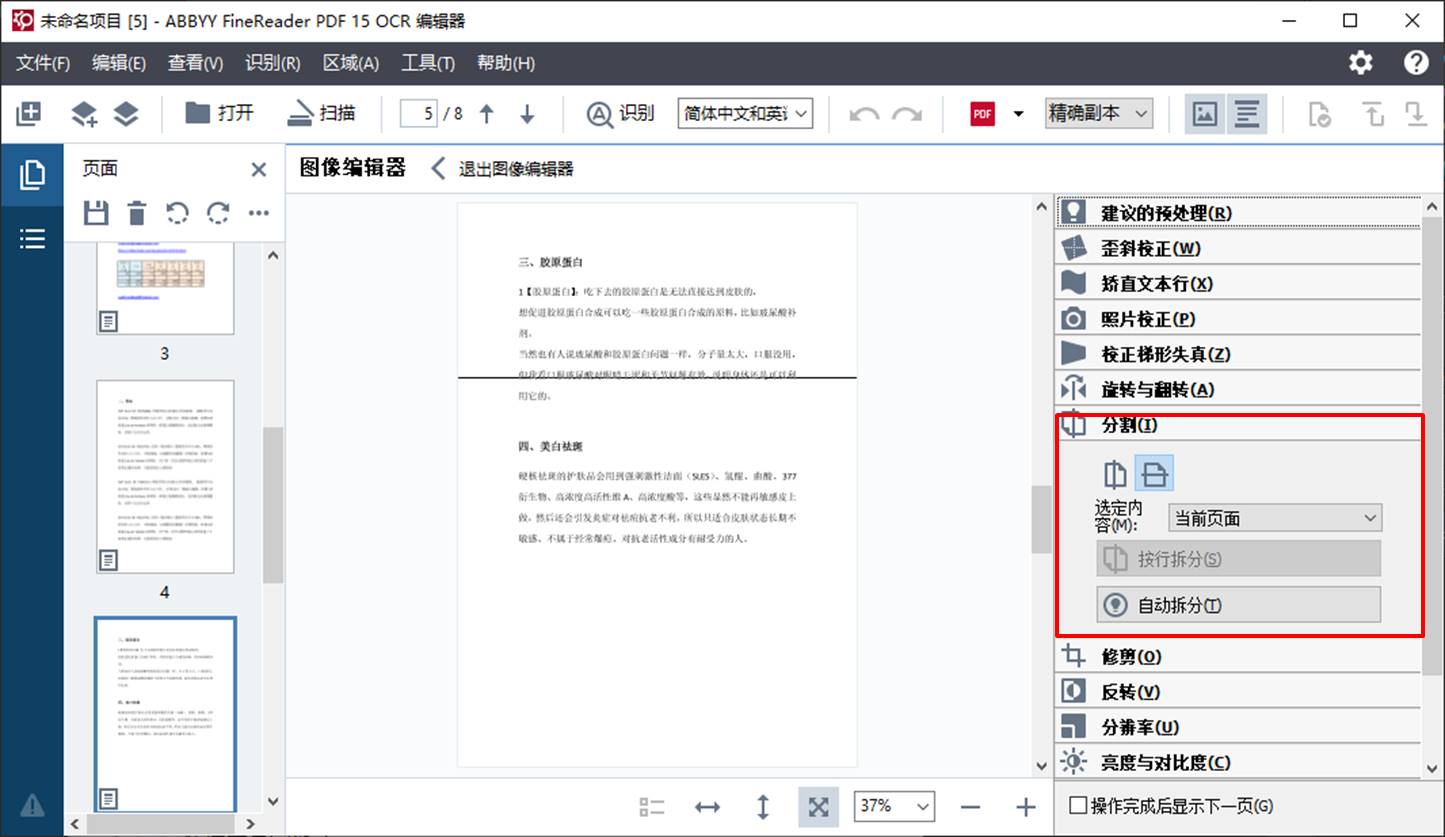The width and height of the screenshot is (1445, 837).
Task: Select the horizontal split icon
Action: coord(1154,474)
